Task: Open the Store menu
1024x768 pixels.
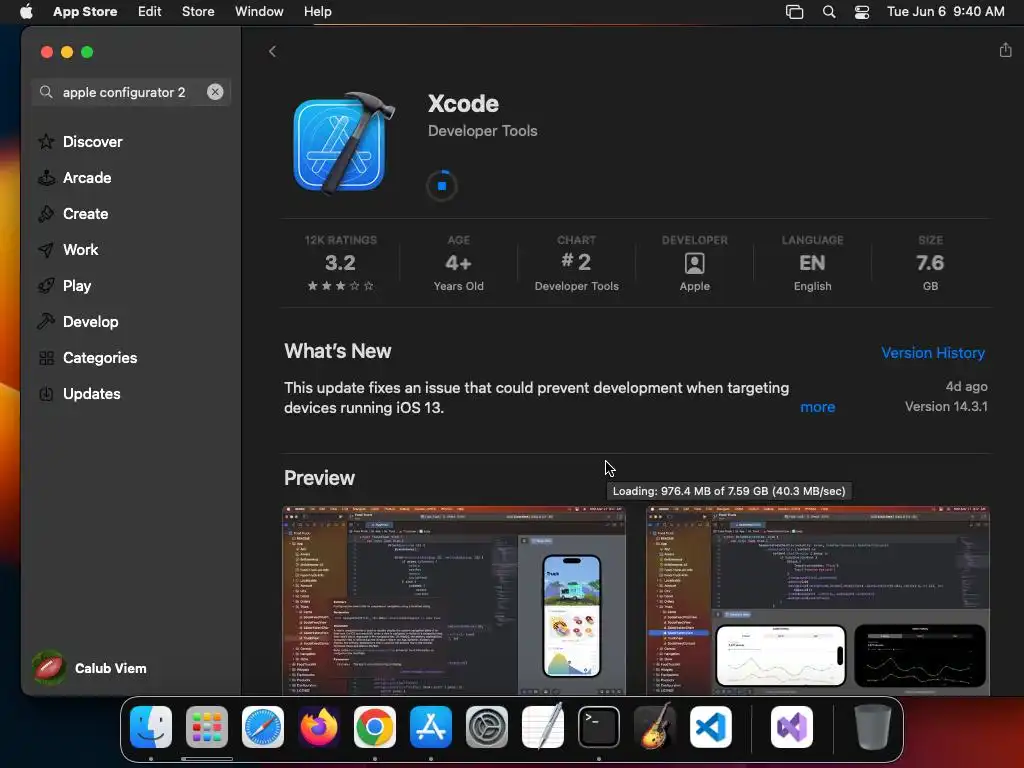Action: click(x=198, y=11)
